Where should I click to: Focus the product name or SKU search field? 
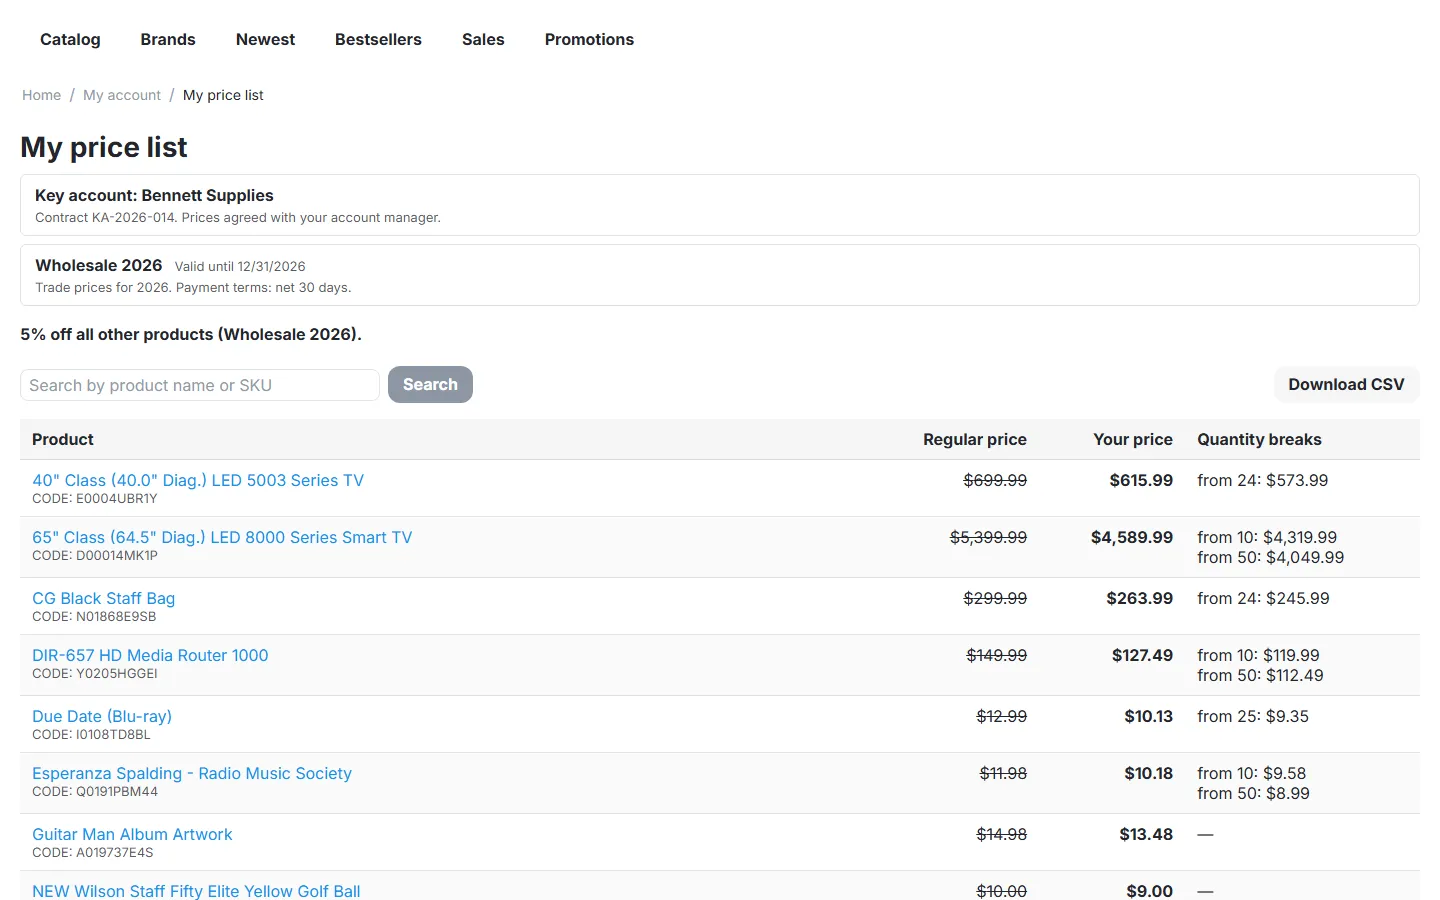pos(200,385)
